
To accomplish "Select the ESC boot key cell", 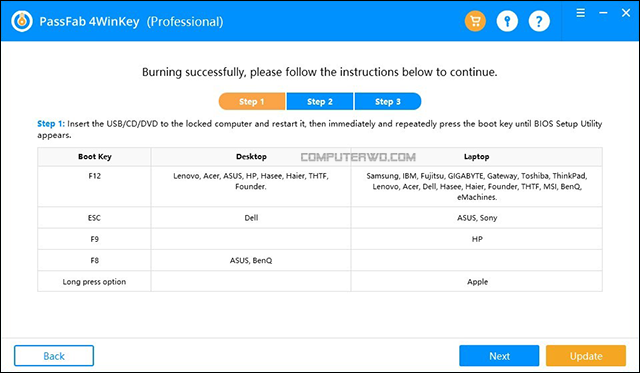I will pos(94,218).
